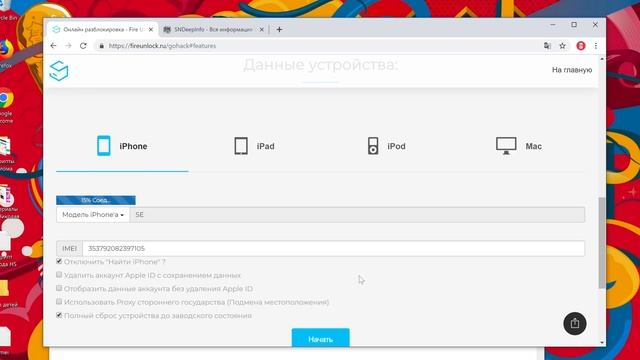640x360 pixels.
Task: Click the page vertical scrollbar thumb
Action: pos(602,243)
